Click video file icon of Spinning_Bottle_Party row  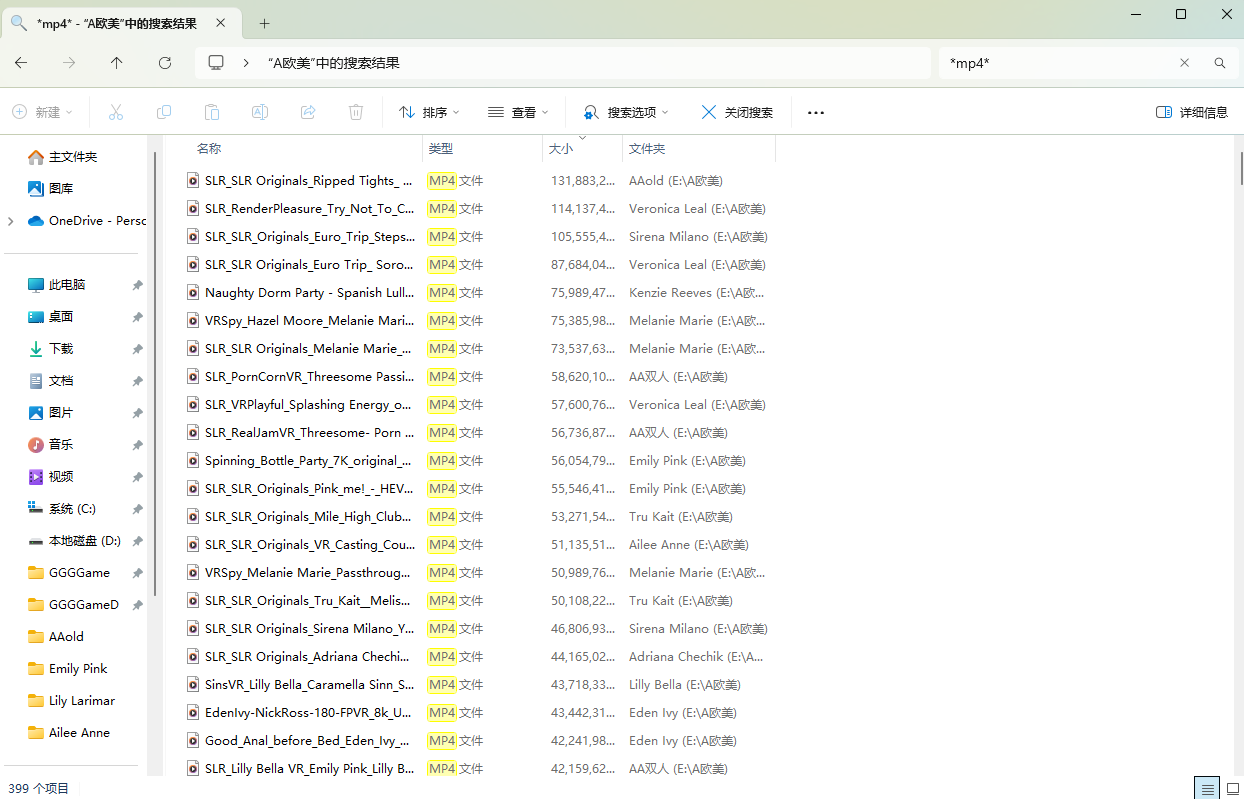pyautogui.click(x=194, y=461)
